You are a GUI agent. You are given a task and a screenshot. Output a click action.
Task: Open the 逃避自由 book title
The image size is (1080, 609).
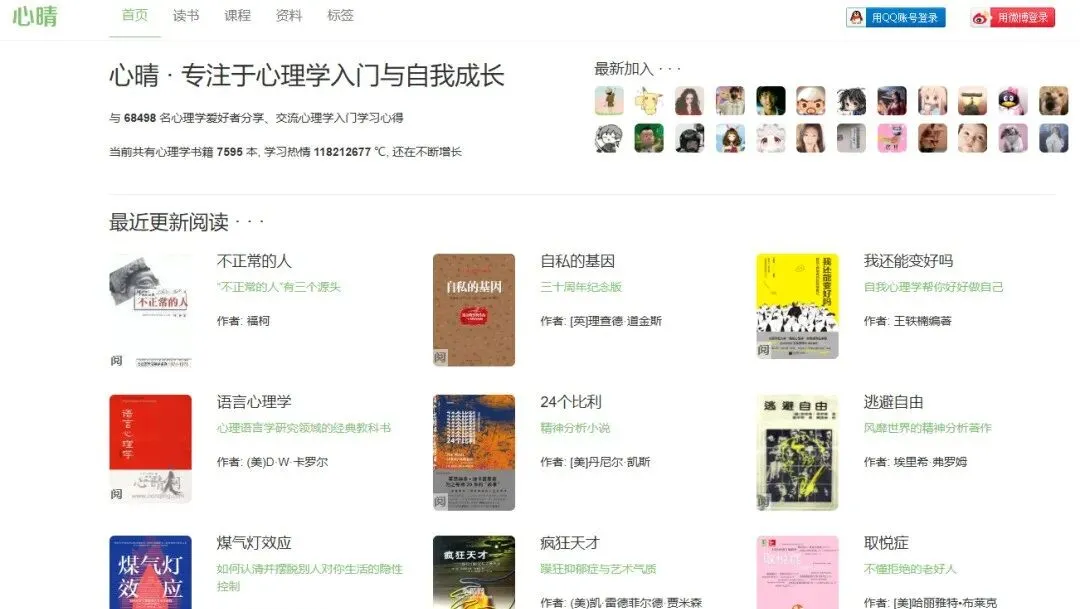[893, 402]
